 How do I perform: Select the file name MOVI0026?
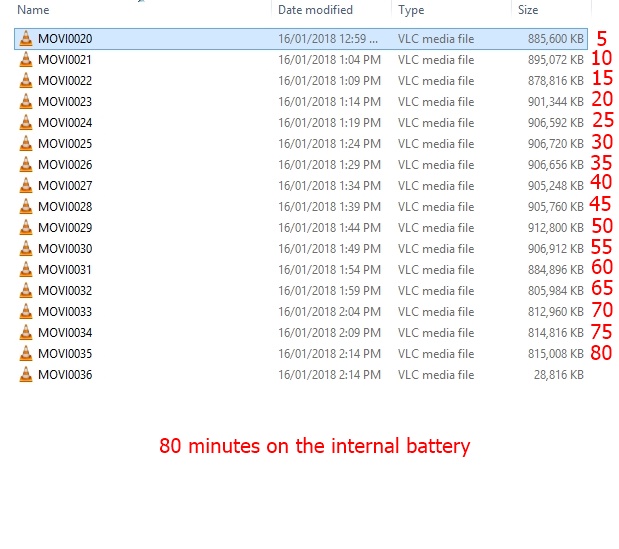[65, 165]
